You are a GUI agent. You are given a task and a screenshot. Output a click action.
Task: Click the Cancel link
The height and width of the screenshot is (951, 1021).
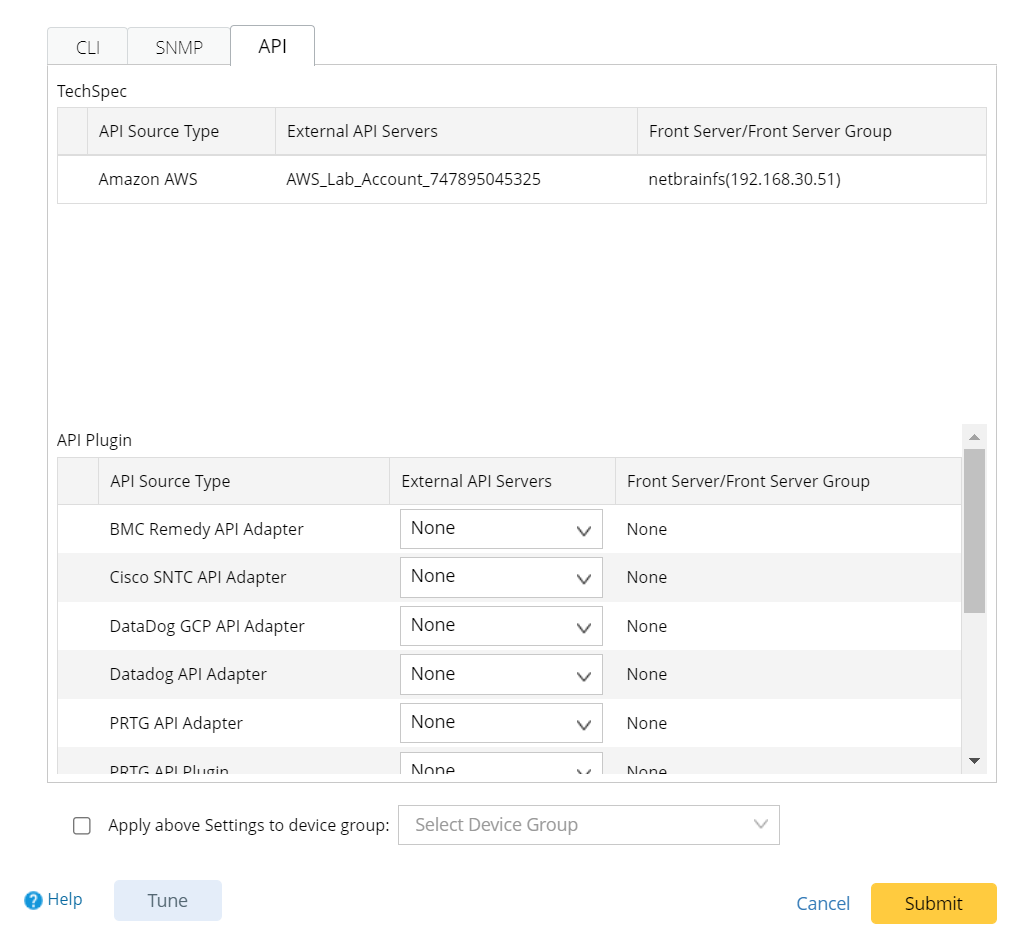coord(823,904)
